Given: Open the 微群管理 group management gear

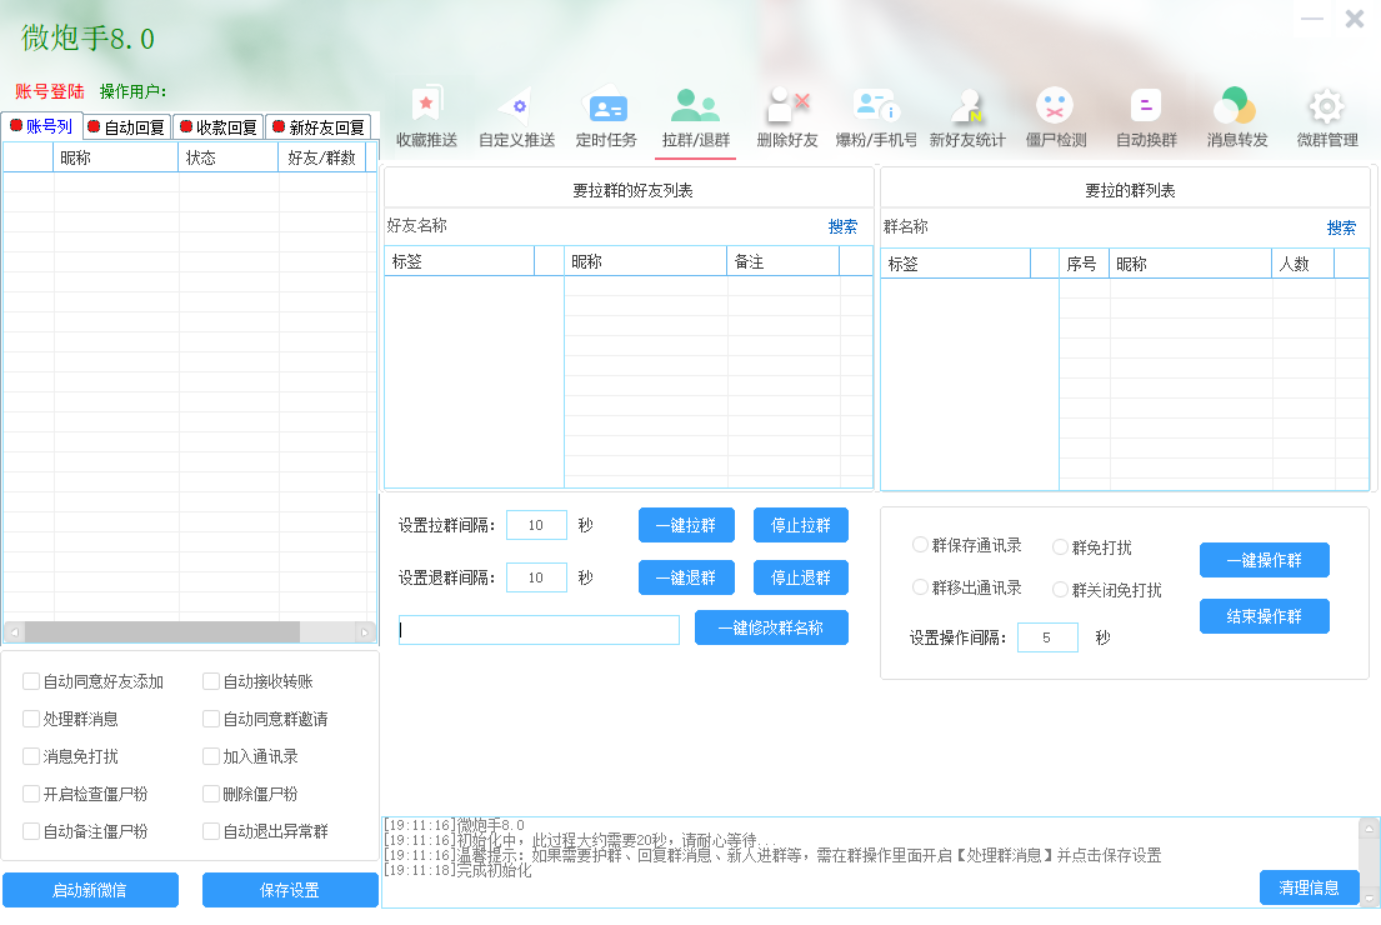Looking at the screenshot, I should pyautogui.click(x=1327, y=118).
